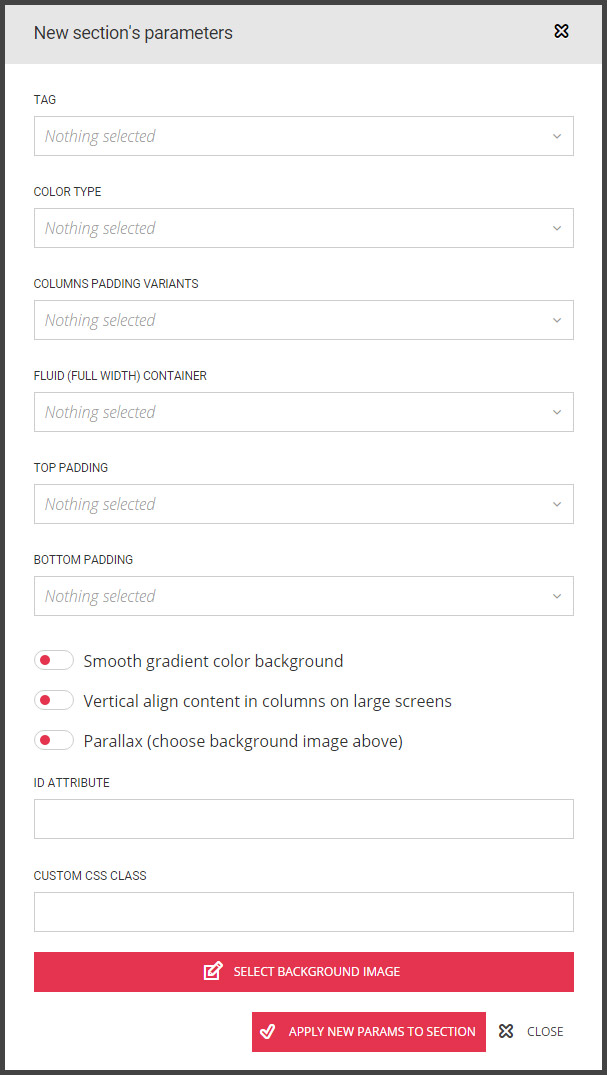Open Columns Padding Variants dropdown
This screenshot has width=607, height=1075.
[303, 320]
